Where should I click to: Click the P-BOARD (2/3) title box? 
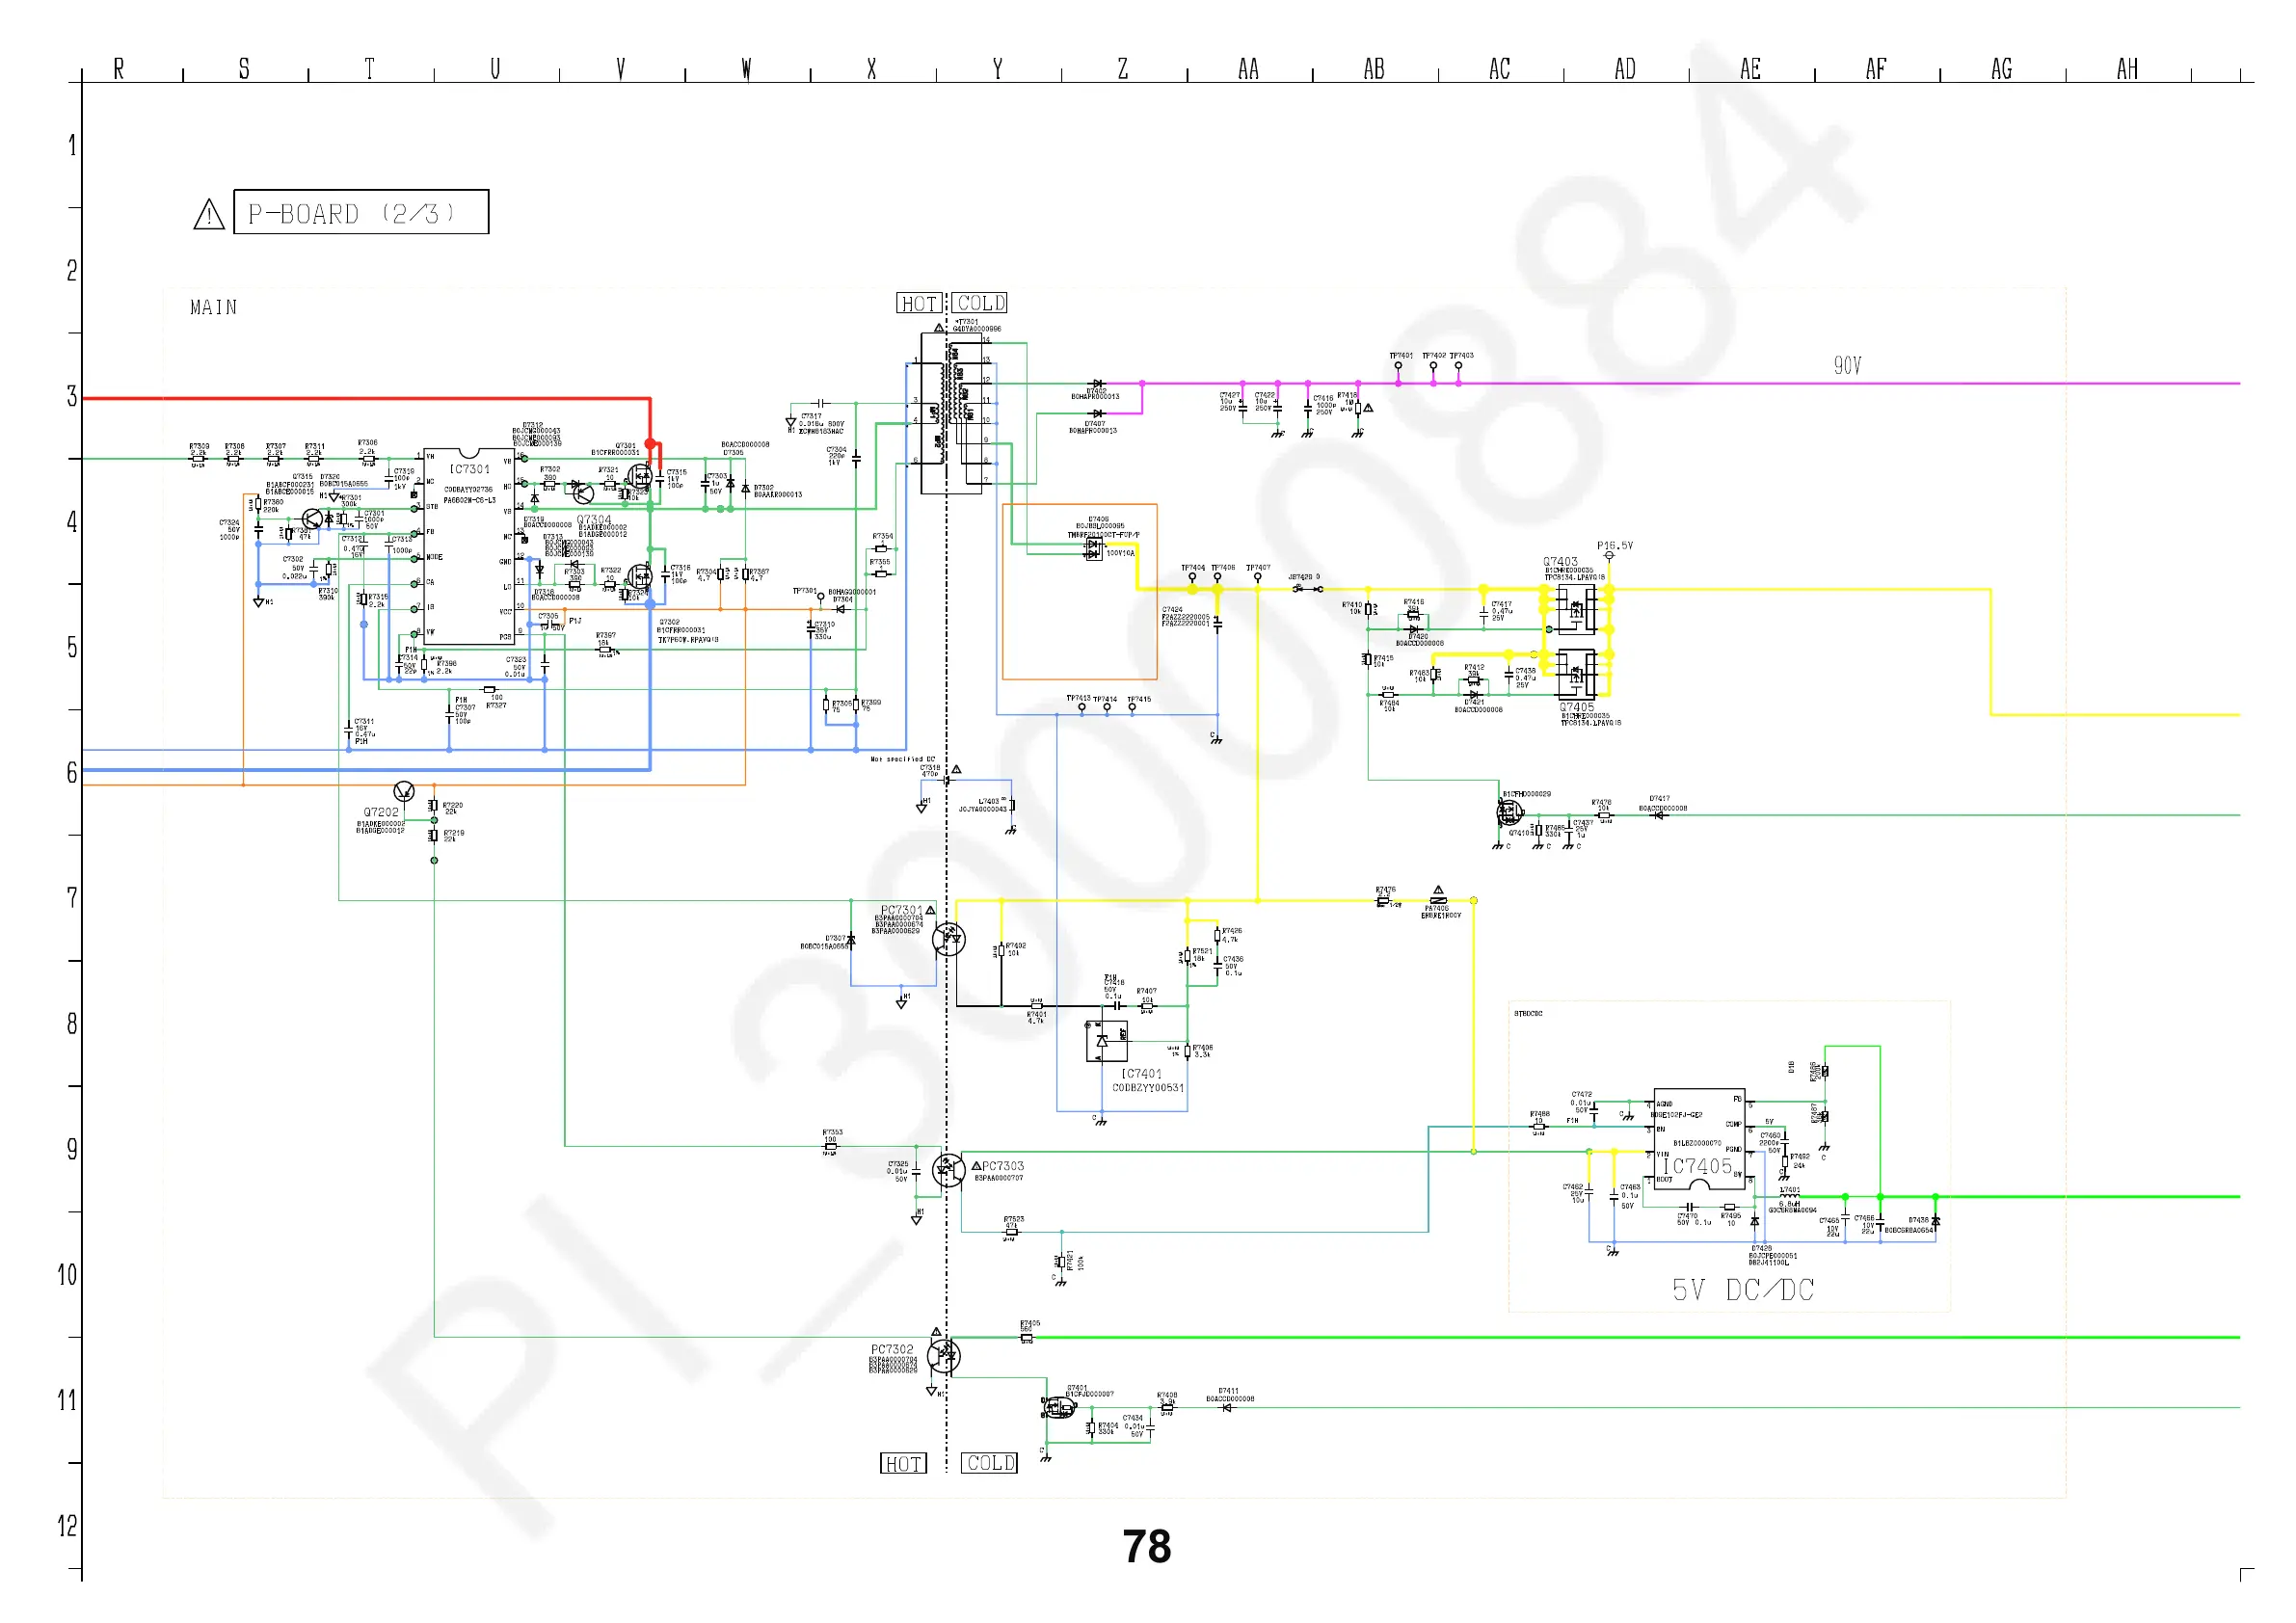click(x=361, y=212)
